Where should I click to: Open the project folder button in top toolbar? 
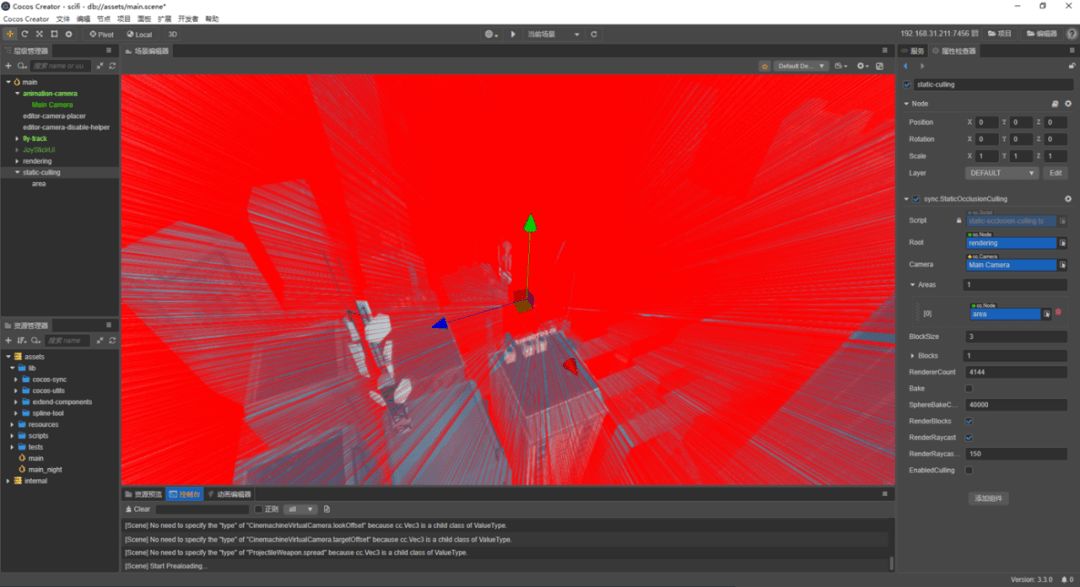click(999, 34)
